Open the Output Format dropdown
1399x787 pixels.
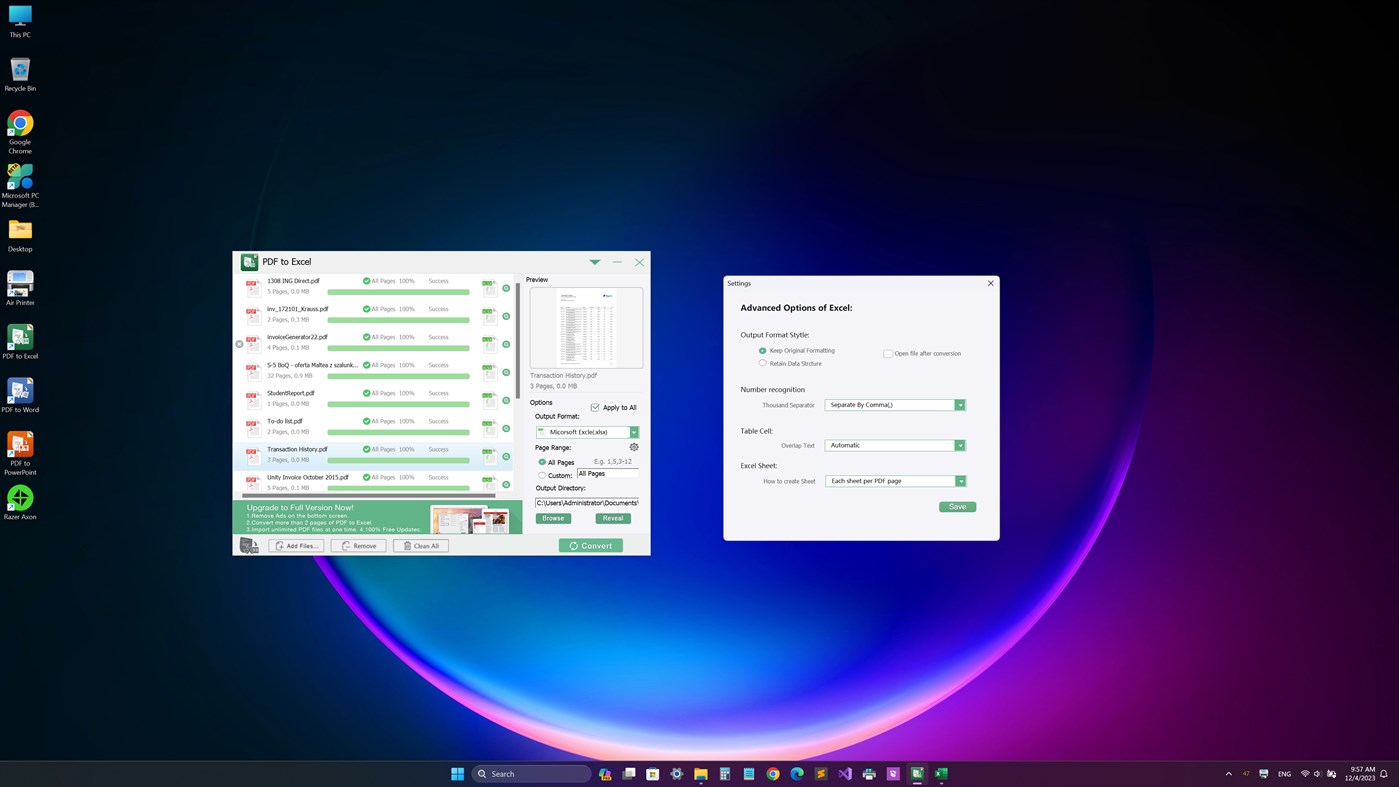(x=632, y=431)
